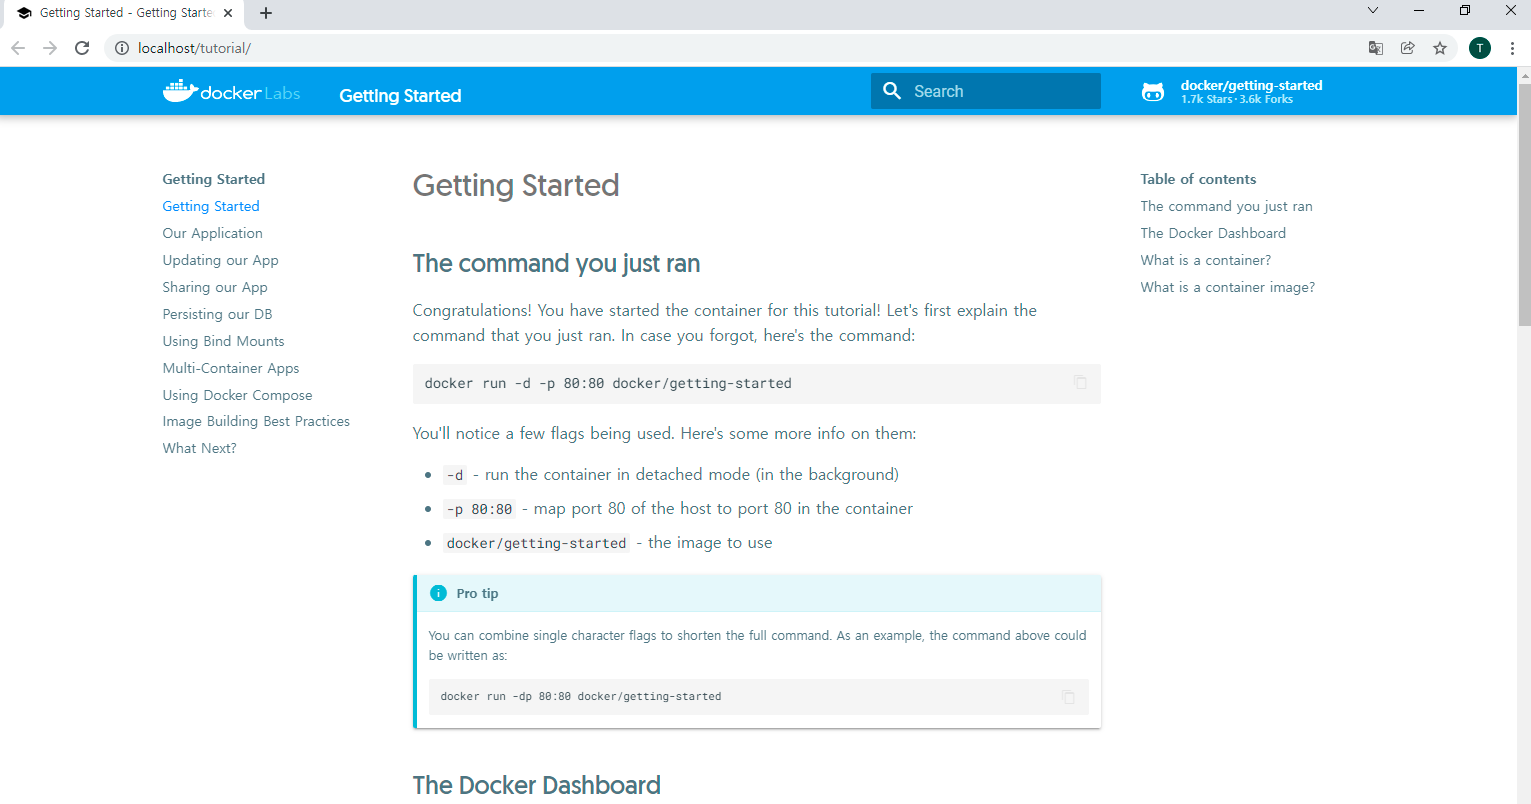The width and height of the screenshot is (1531, 804).
Task: Click the page vertical scrollbar thumb
Action: (1524, 205)
